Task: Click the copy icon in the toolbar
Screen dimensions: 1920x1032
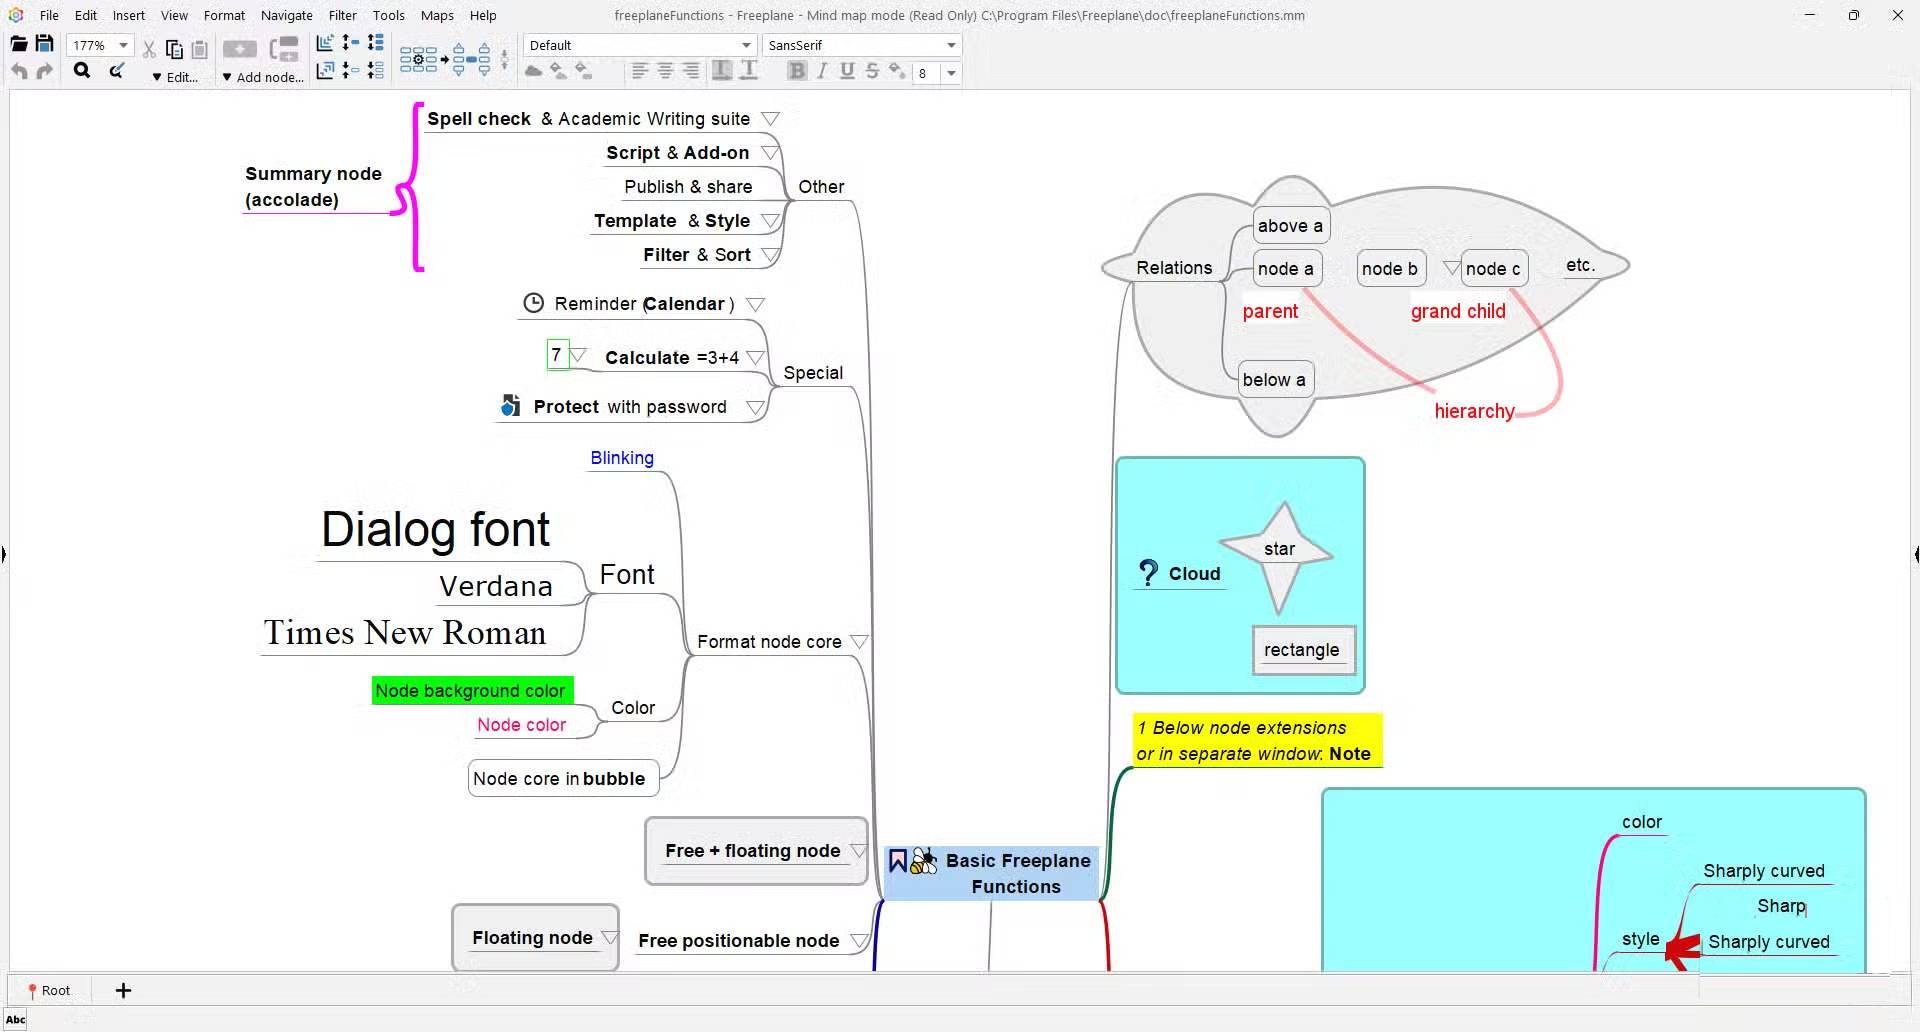Action: [x=174, y=49]
